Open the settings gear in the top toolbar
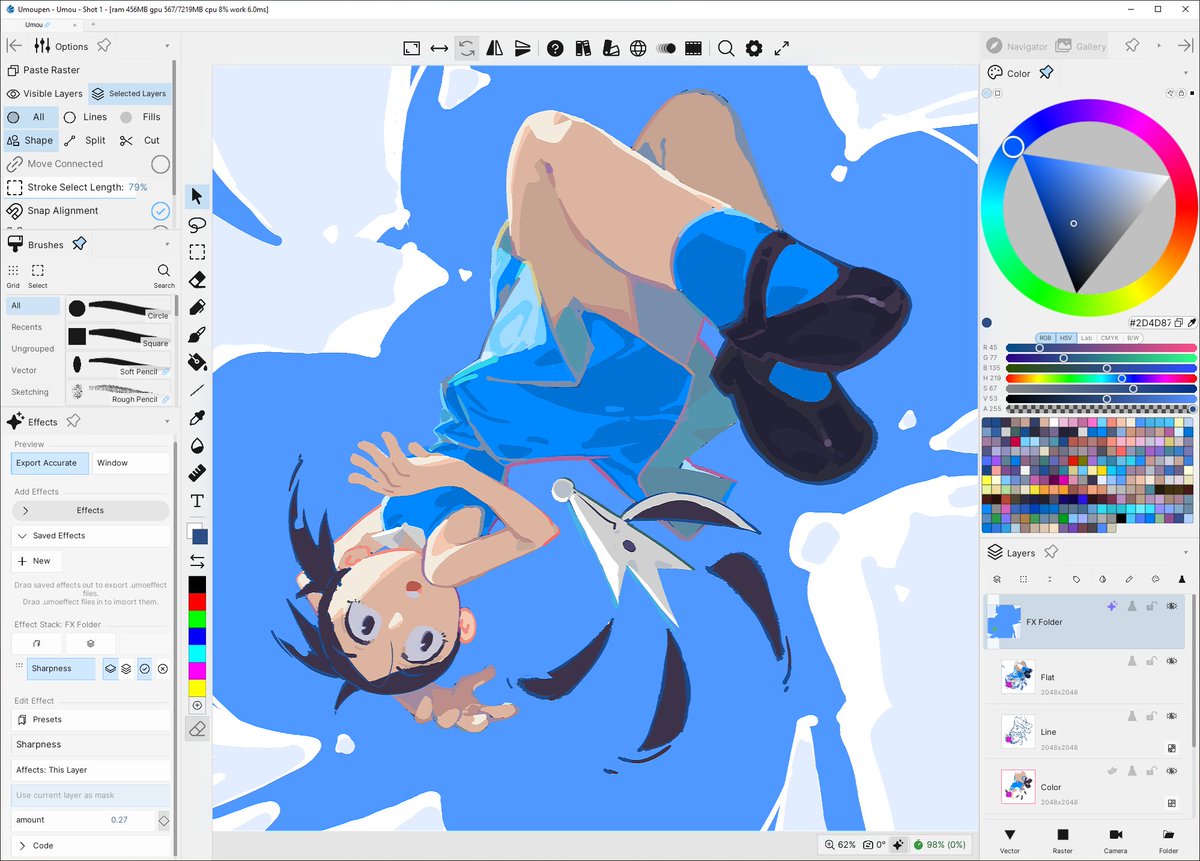The width and height of the screenshot is (1200, 861). click(754, 48)
